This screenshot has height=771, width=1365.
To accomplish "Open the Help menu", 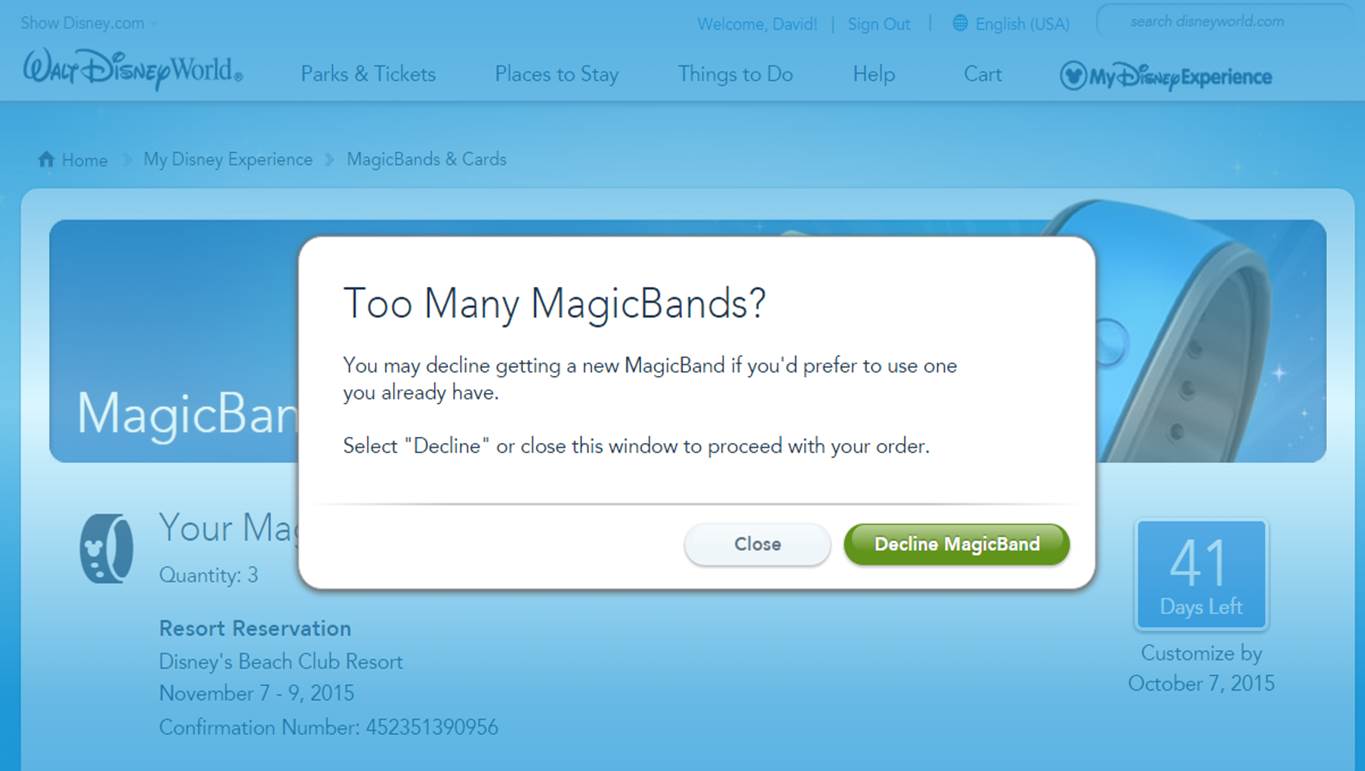I will point(874,74).
